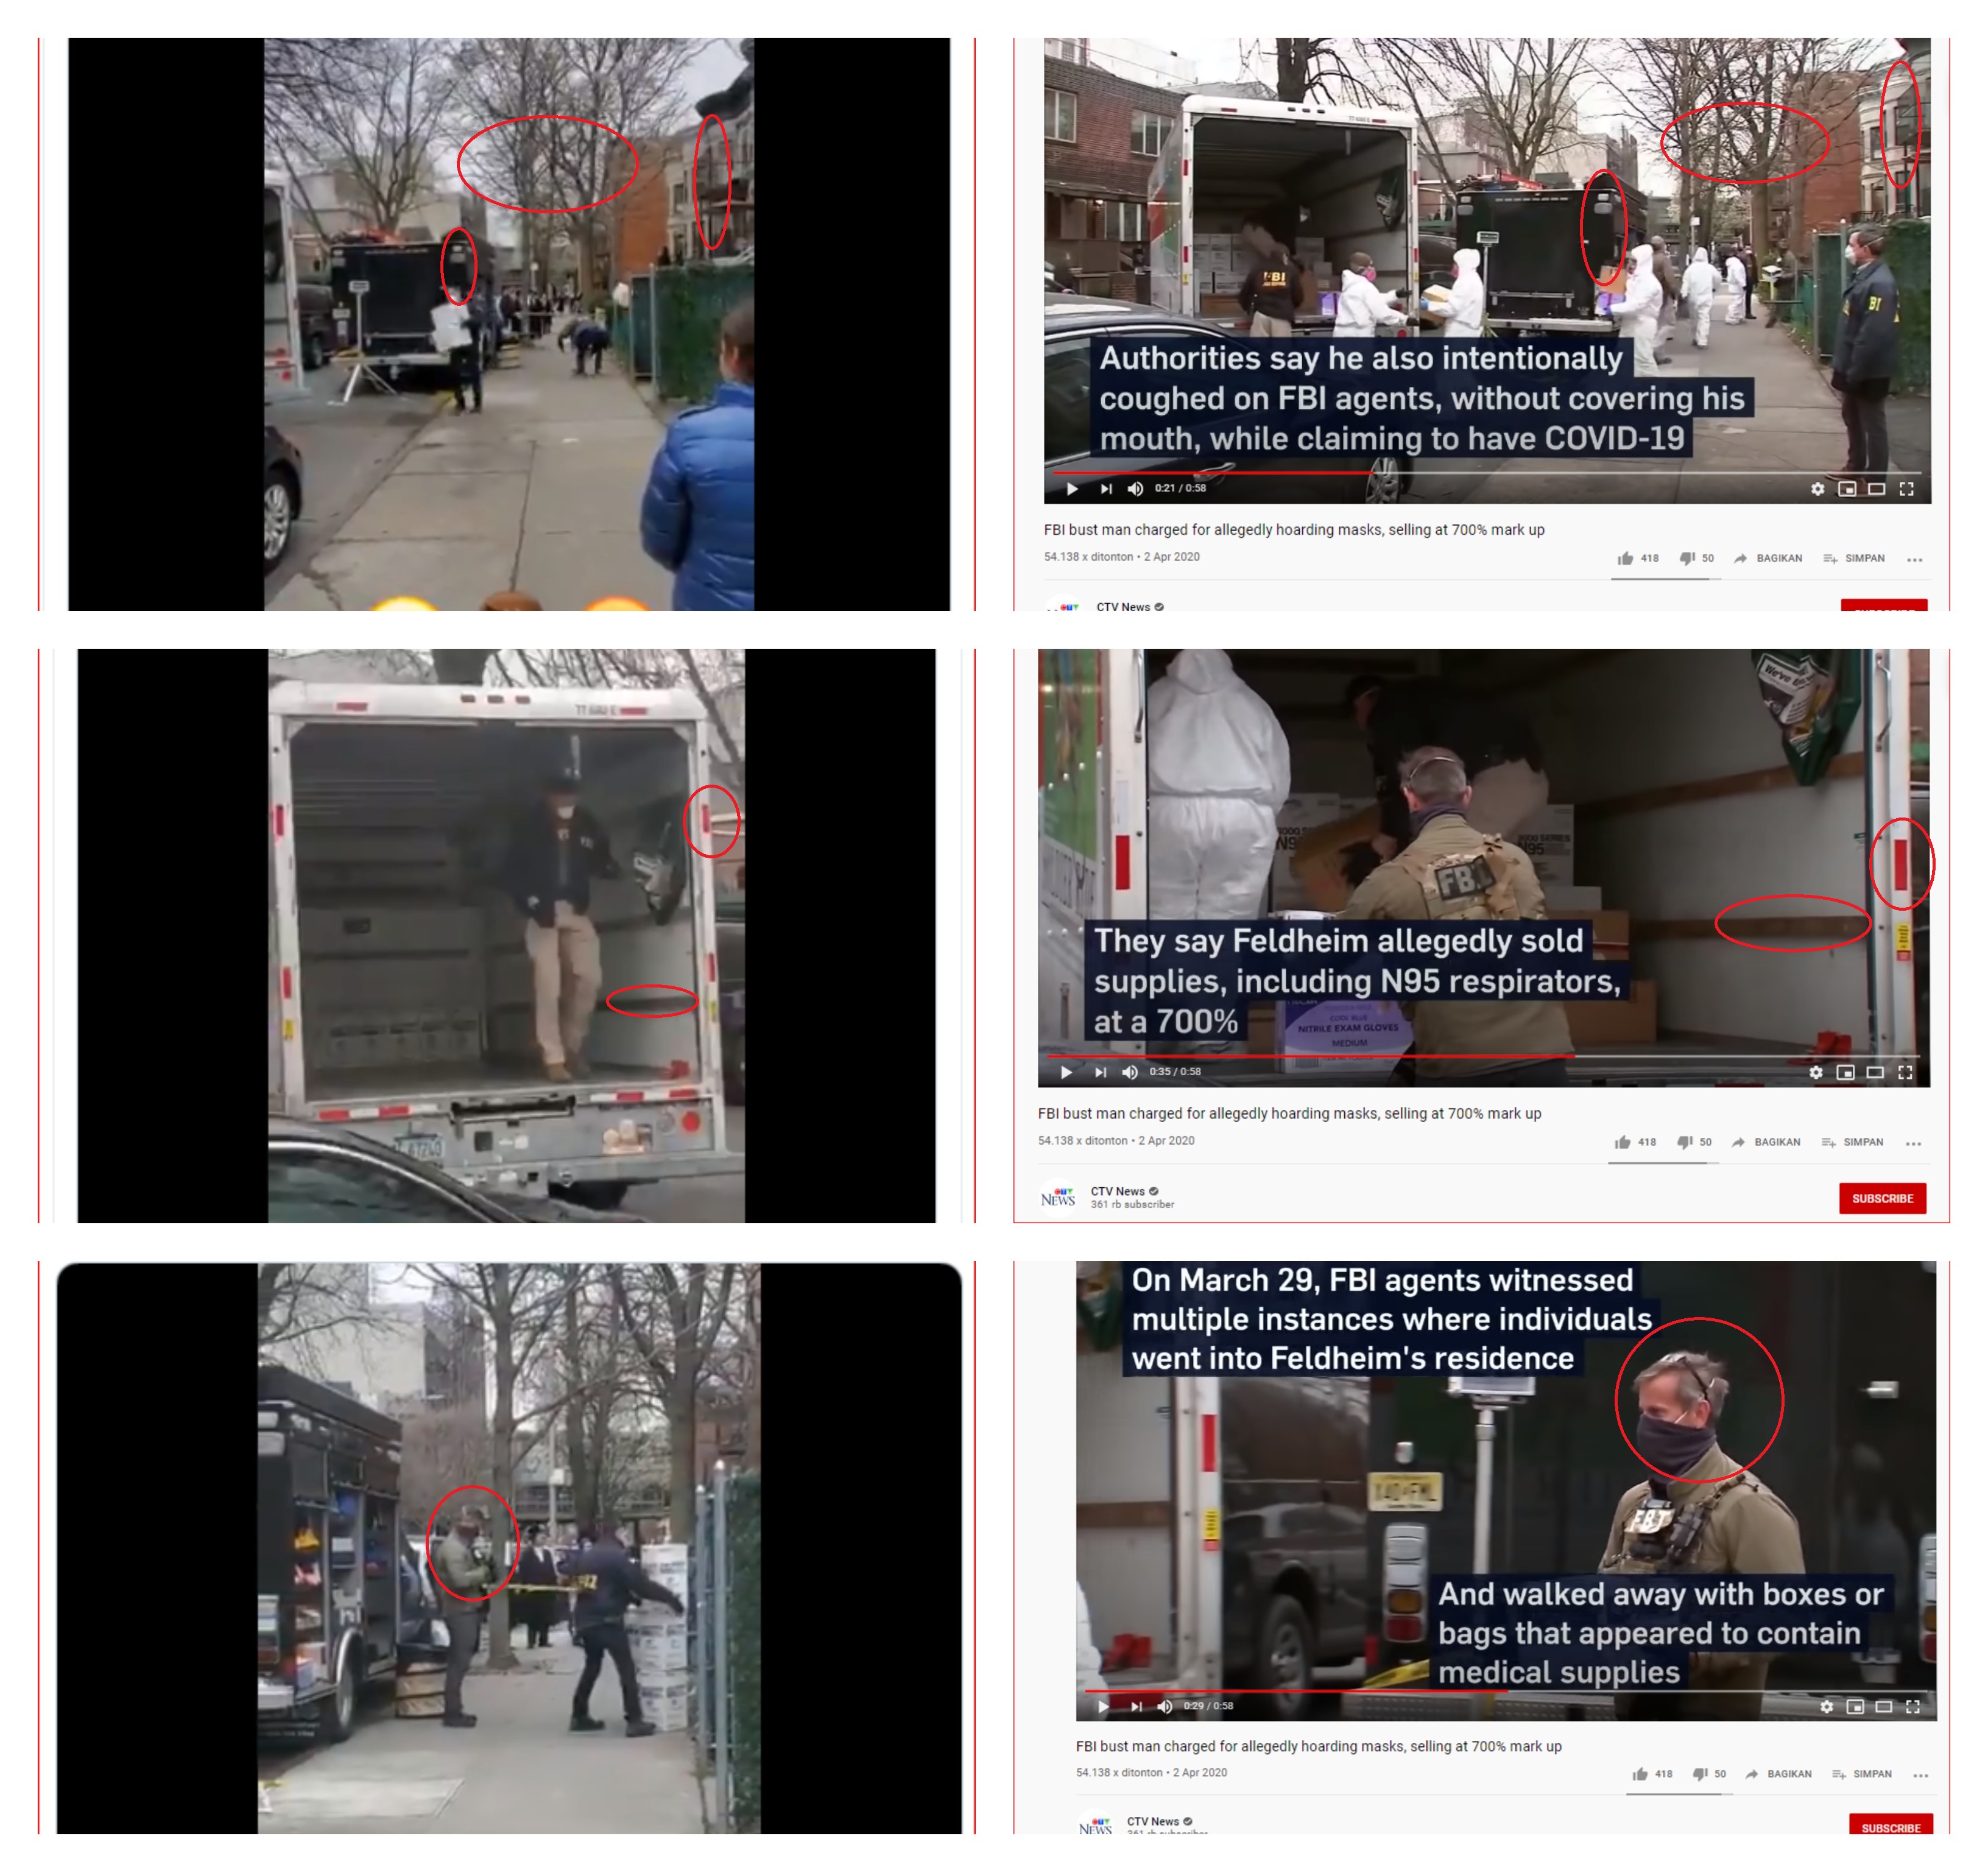This screenshot has width=1988, height=1872.
Task: Open miniplayer in the 0:29 player
Action: pyautogui.click(x=1855, y=1706)
